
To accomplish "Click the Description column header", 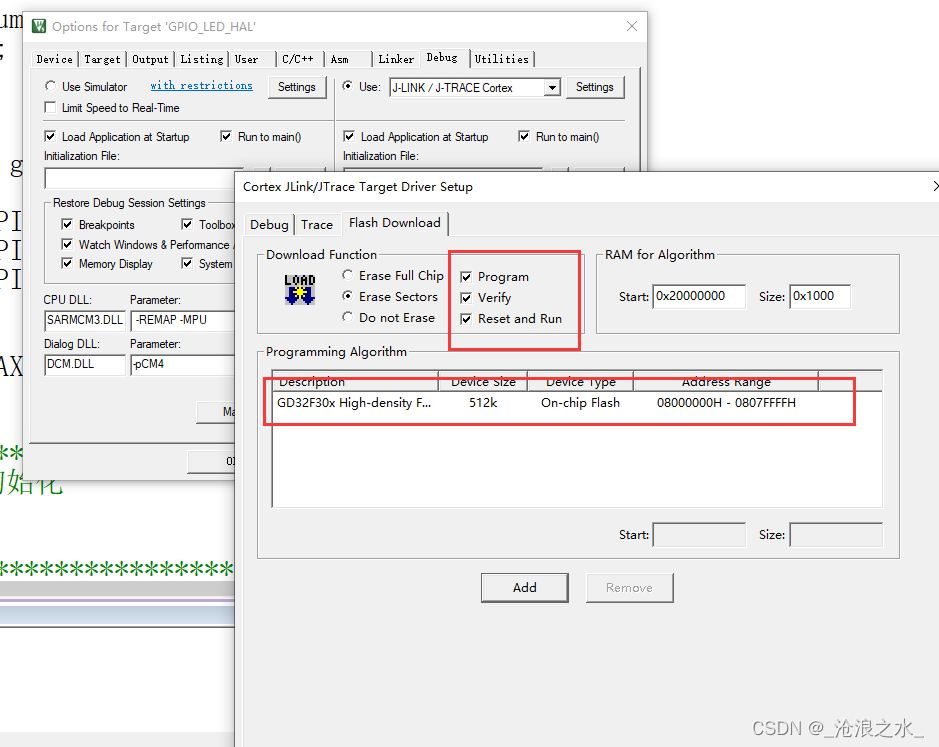I will click(x=356, y=382).
